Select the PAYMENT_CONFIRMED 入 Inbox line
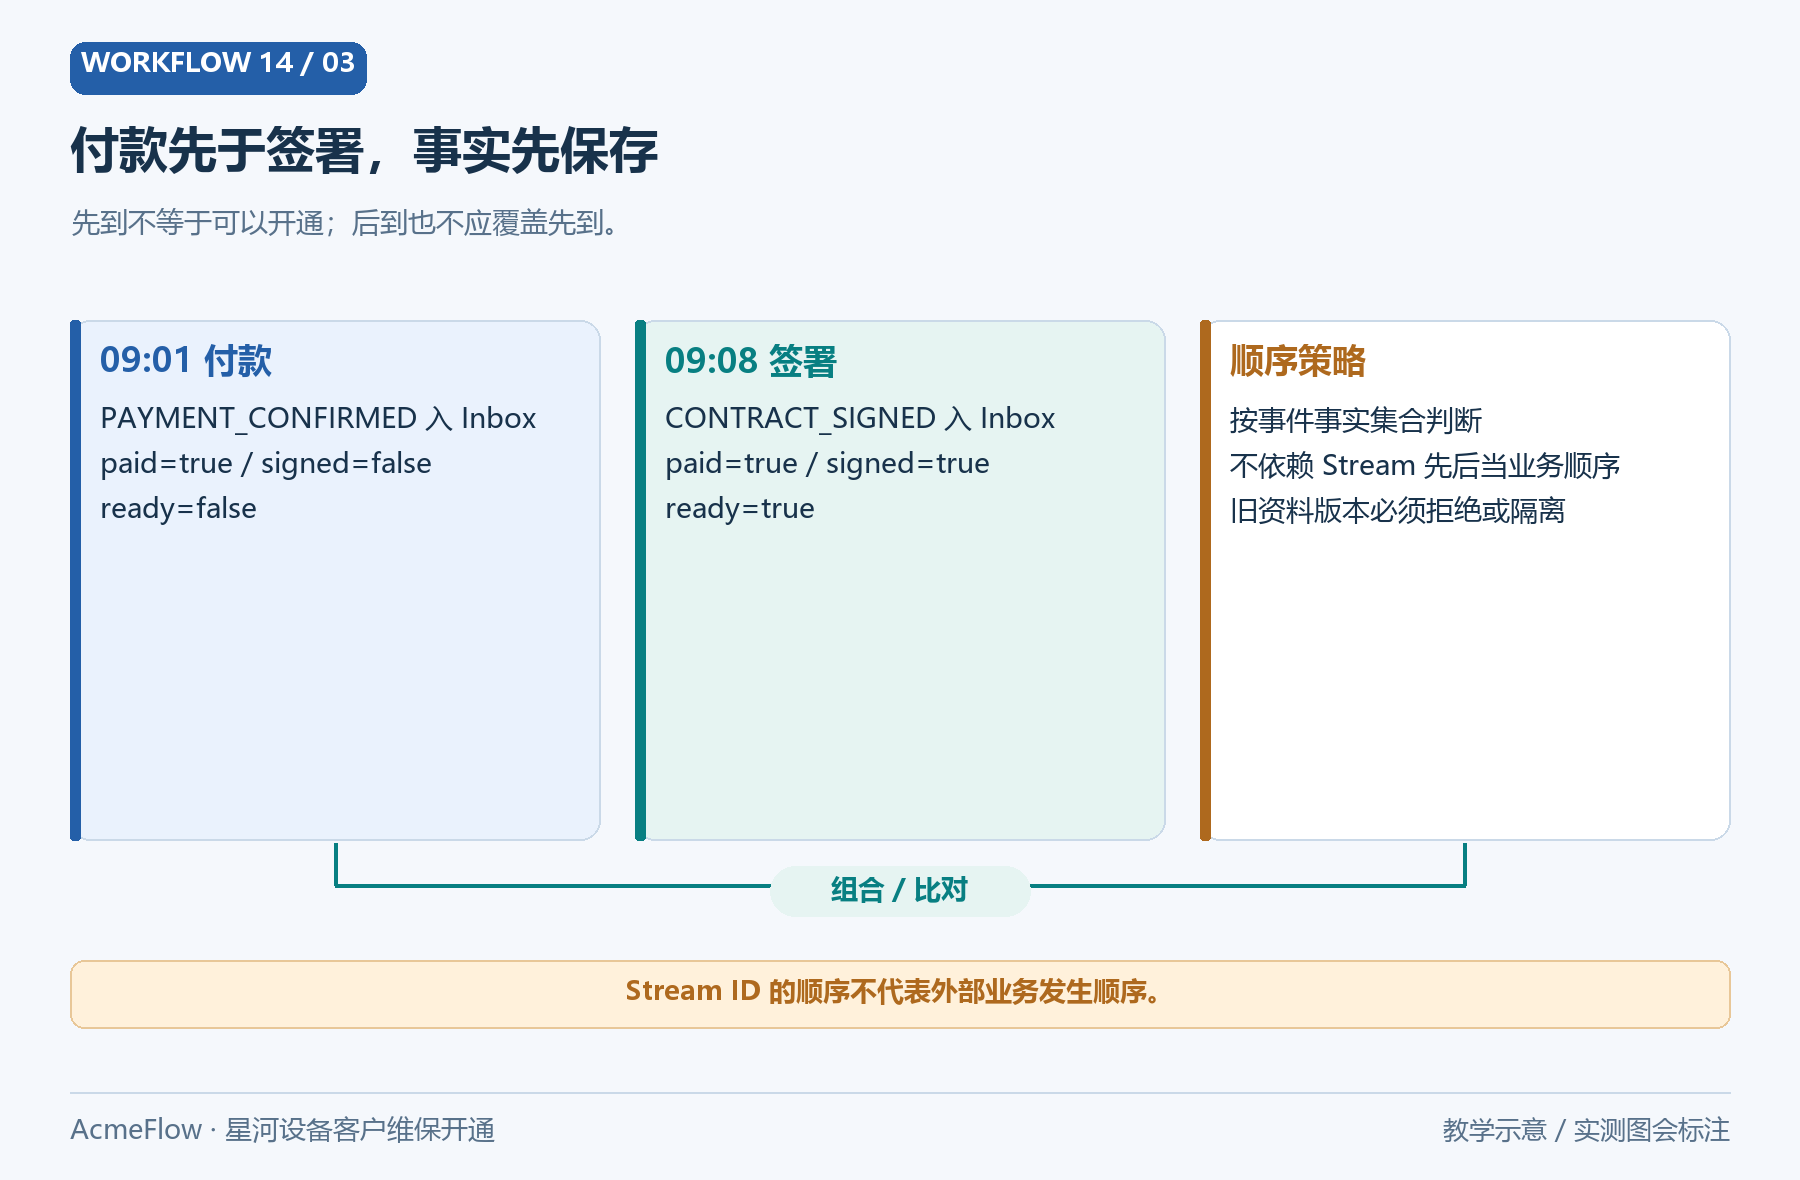This screenshot has width=1800, height=1180. pos(318,418)
